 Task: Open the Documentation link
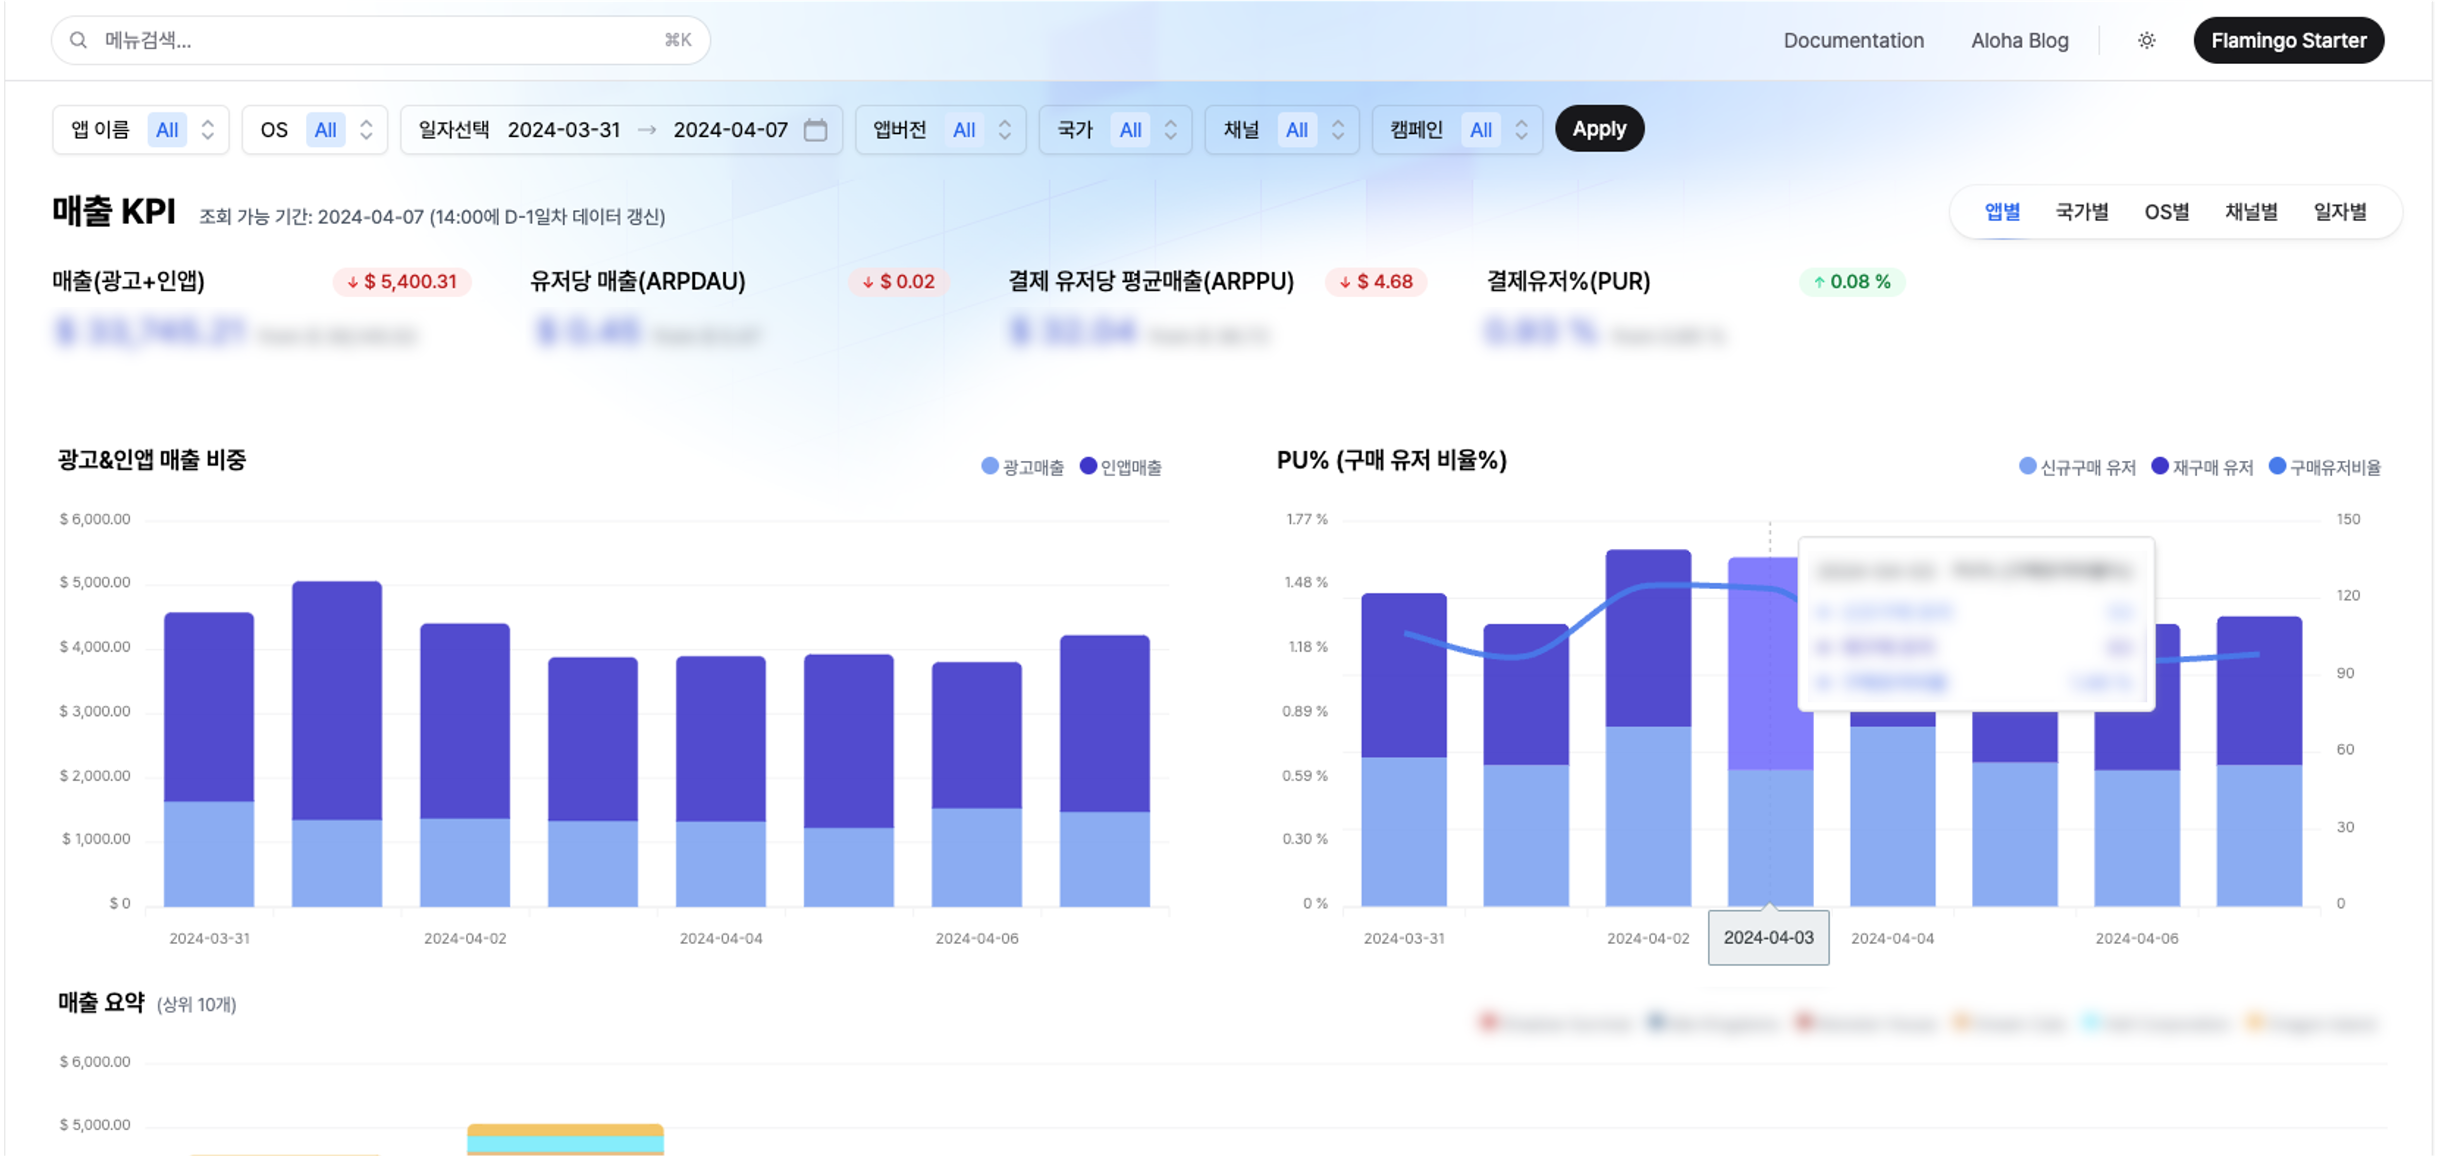pos(1853,40)
